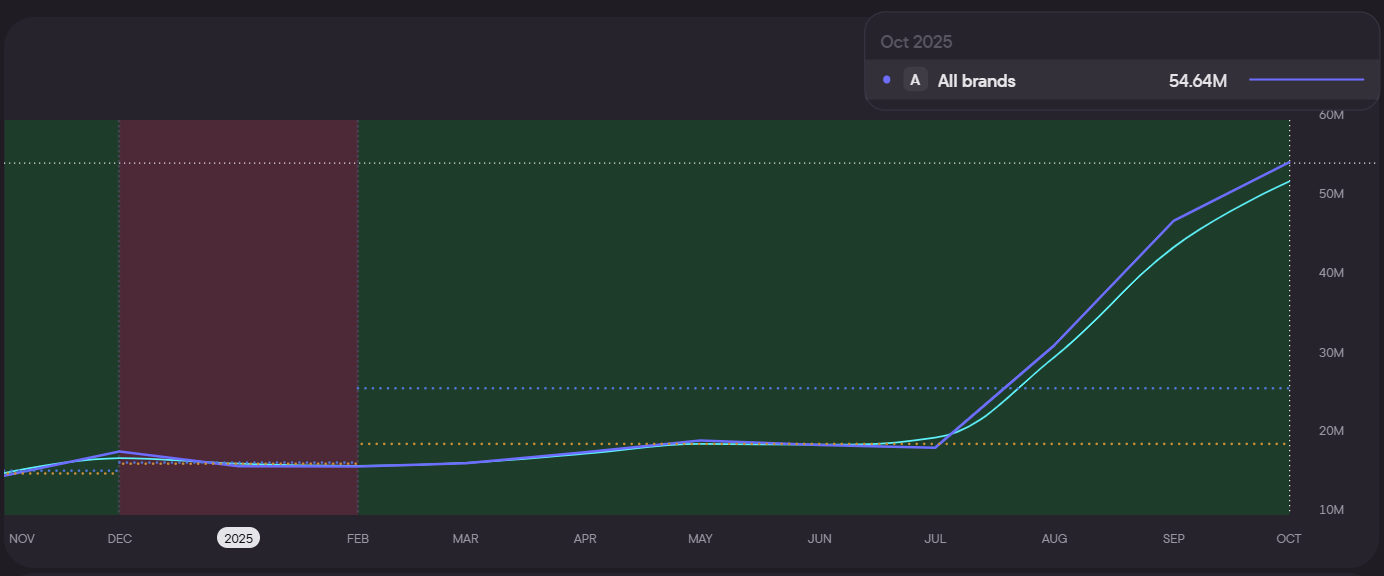Image resolution: width=1384 pixels, height=576 pixels.
Task: Click the purple line swatch in legend
Action: (1306, 80)
